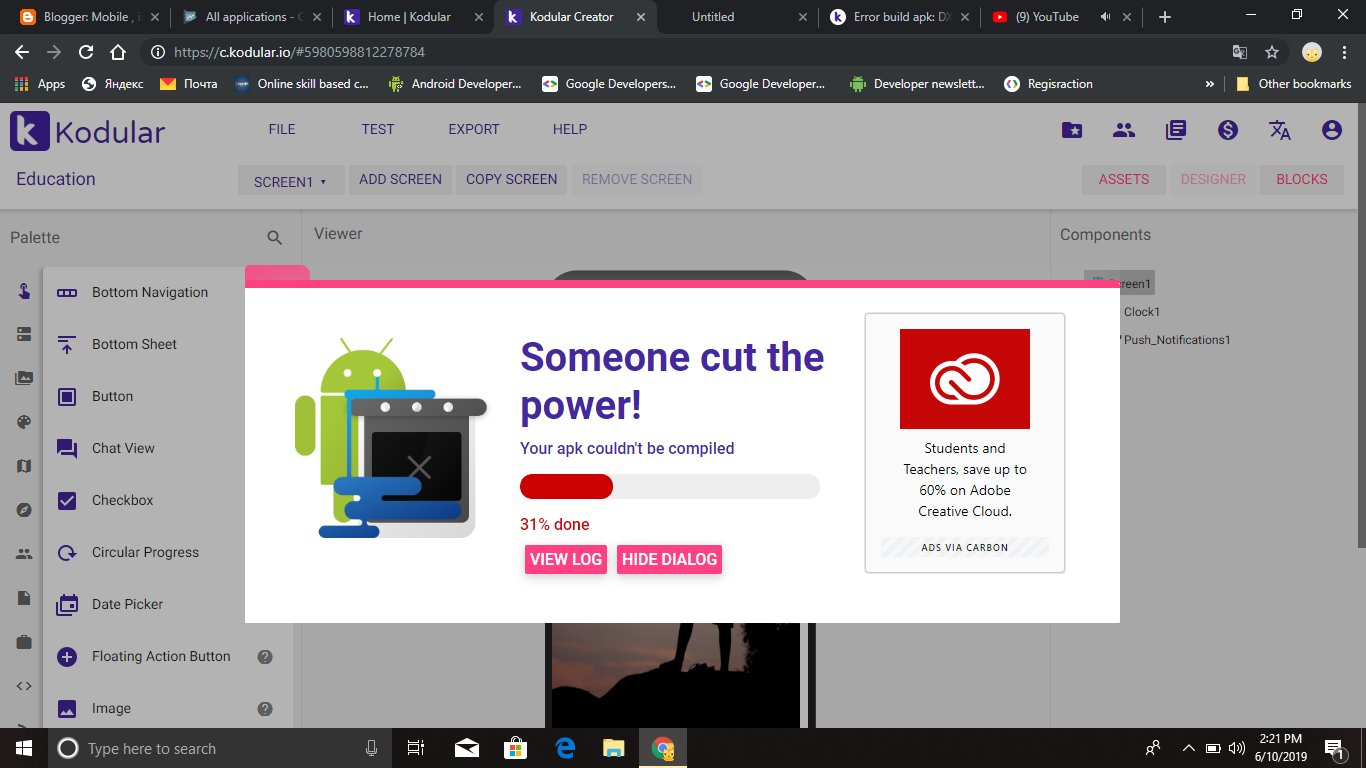Image resolution: width=1366 pixels, height=768 pixels.
Task: Click the red build progress bar
Action: pyautogui.click(x=566, y=487)
